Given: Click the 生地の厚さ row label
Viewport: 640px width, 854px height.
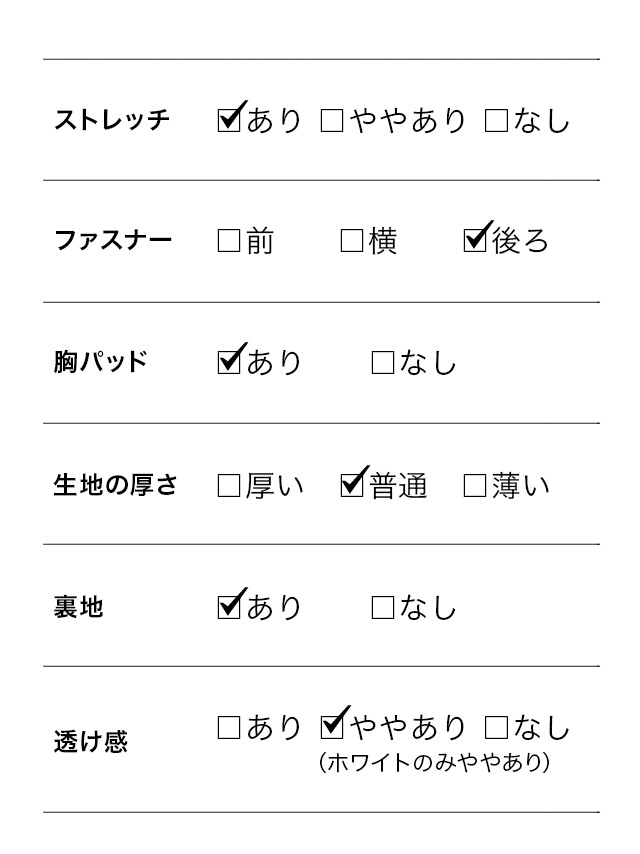Looking at the screenshot, I should point(115,486).
